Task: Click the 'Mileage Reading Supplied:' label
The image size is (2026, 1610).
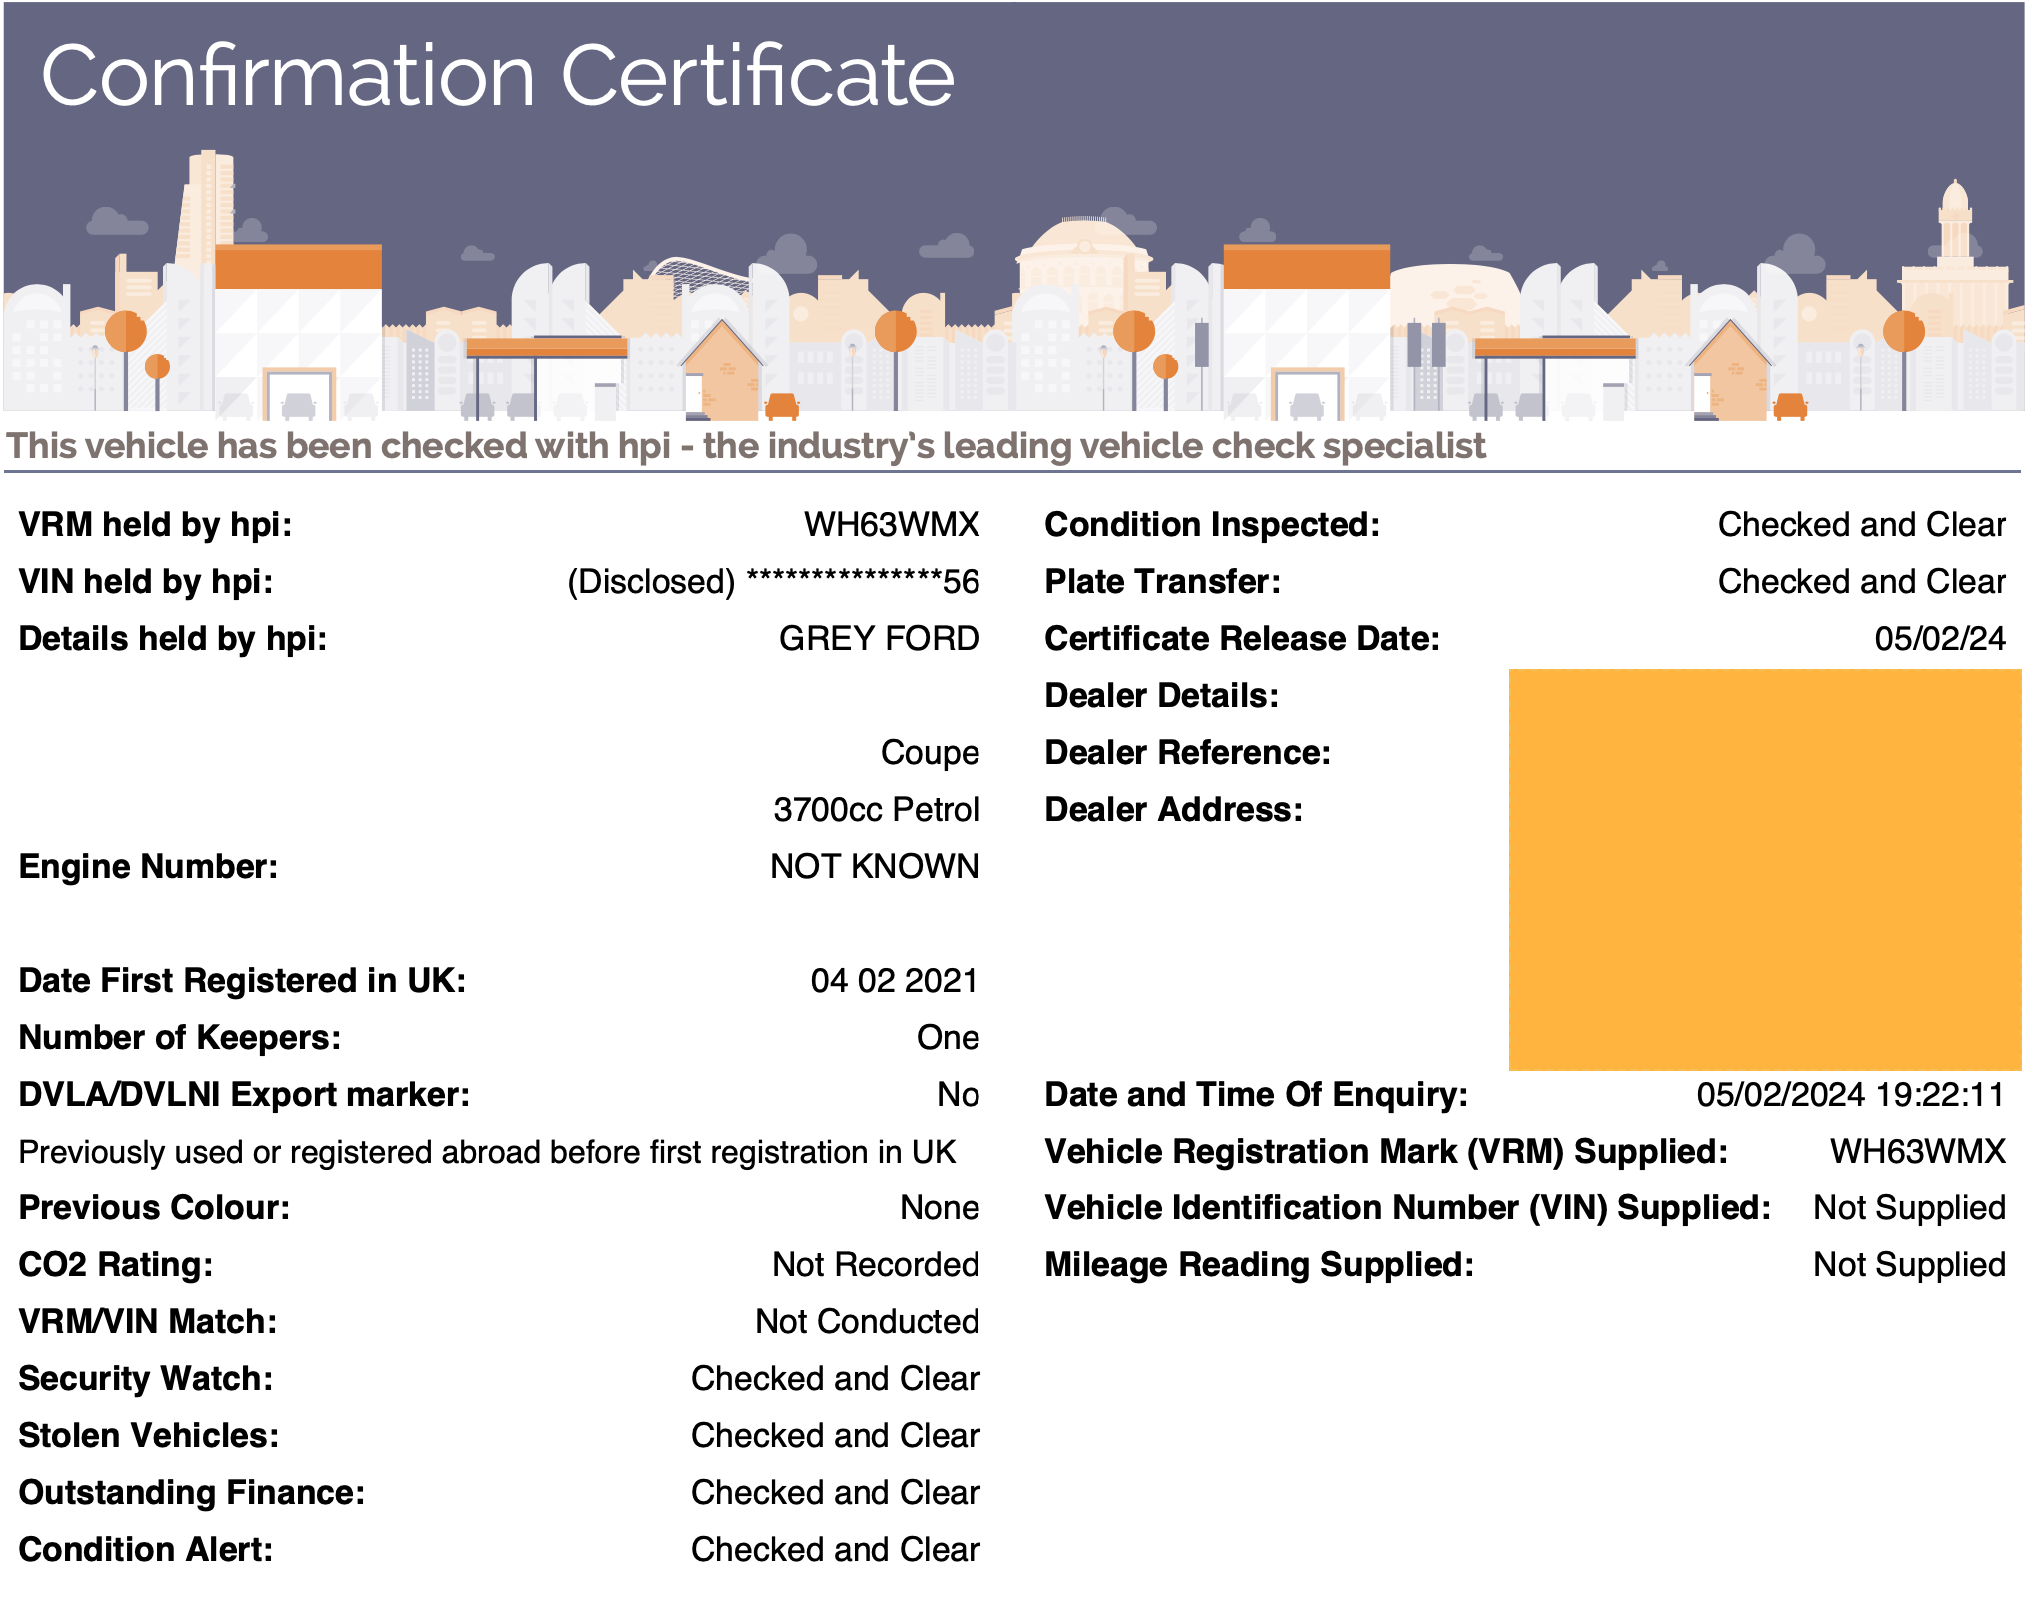Action: pyautogui.click(x=1259, y=1264)
